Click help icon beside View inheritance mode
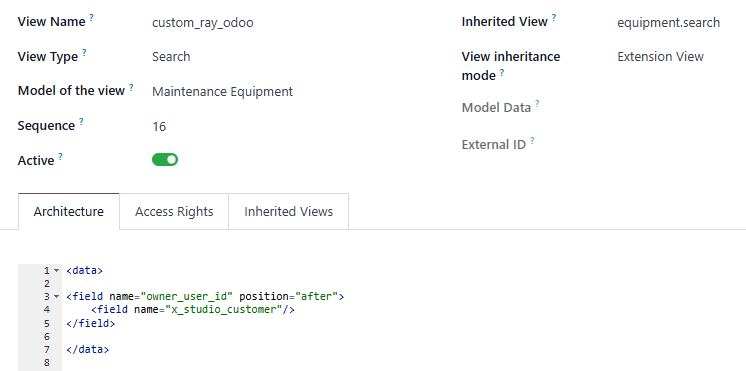 (502, 72)
